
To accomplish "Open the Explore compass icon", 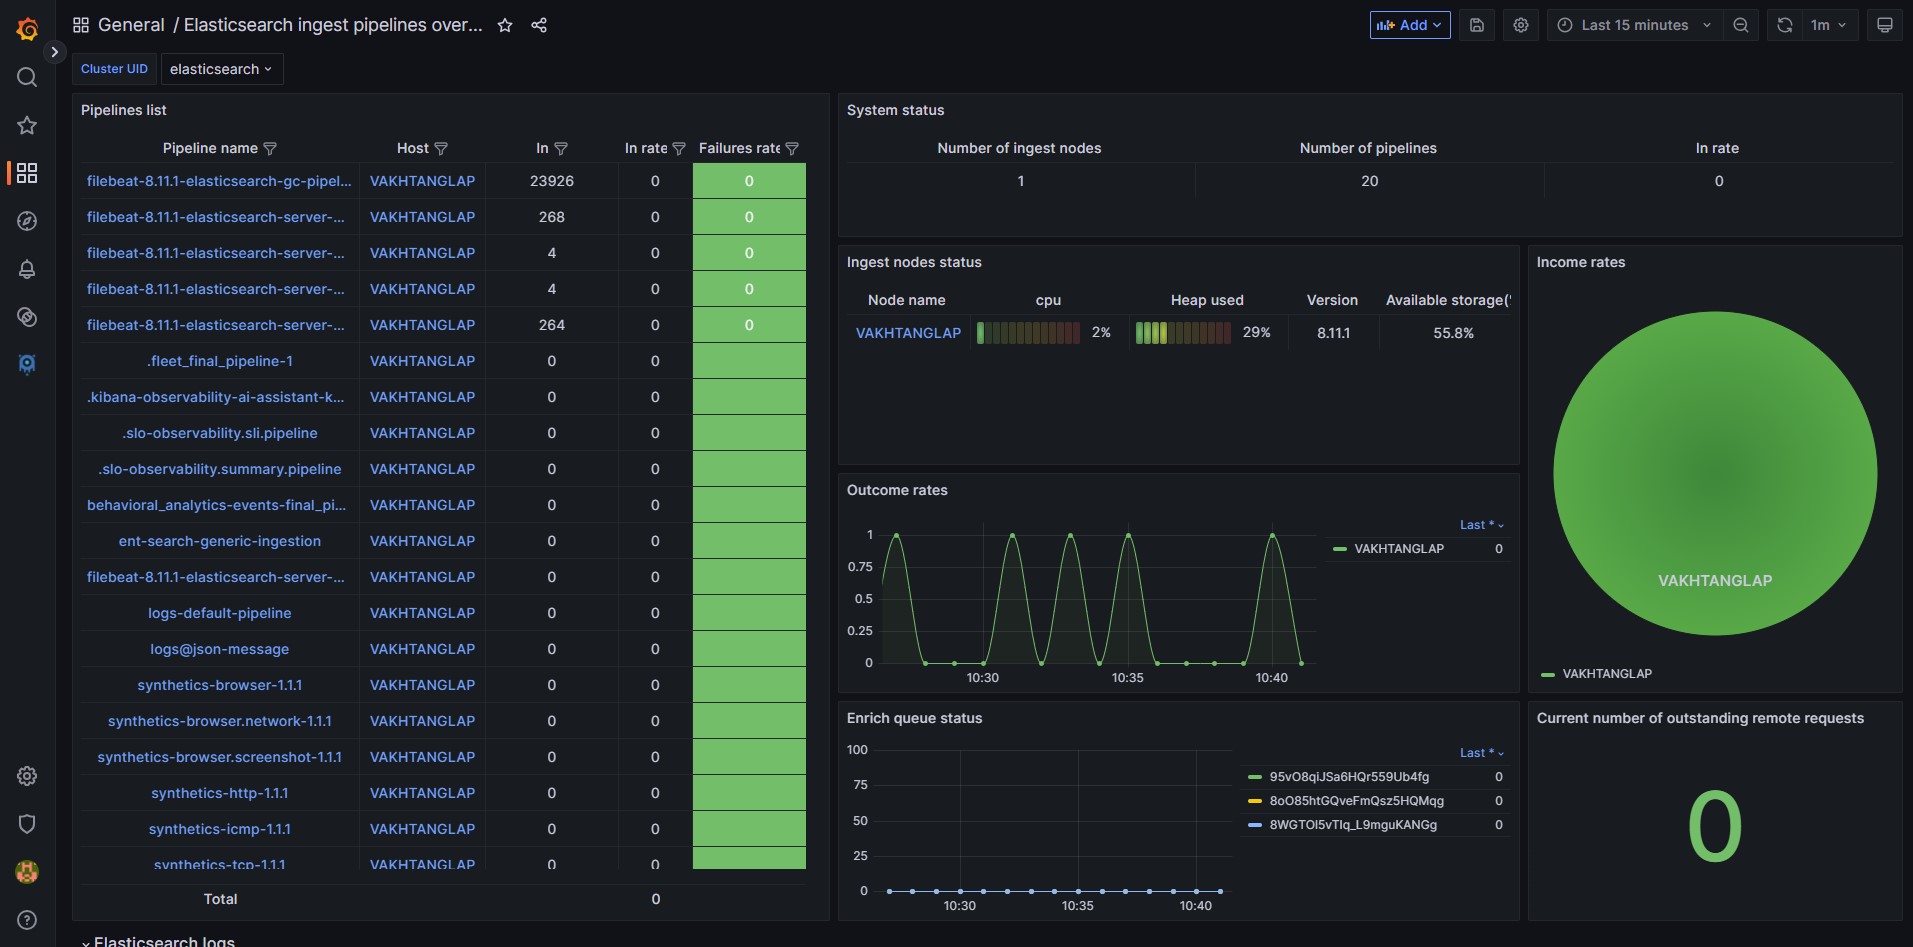I will (27, 221).
